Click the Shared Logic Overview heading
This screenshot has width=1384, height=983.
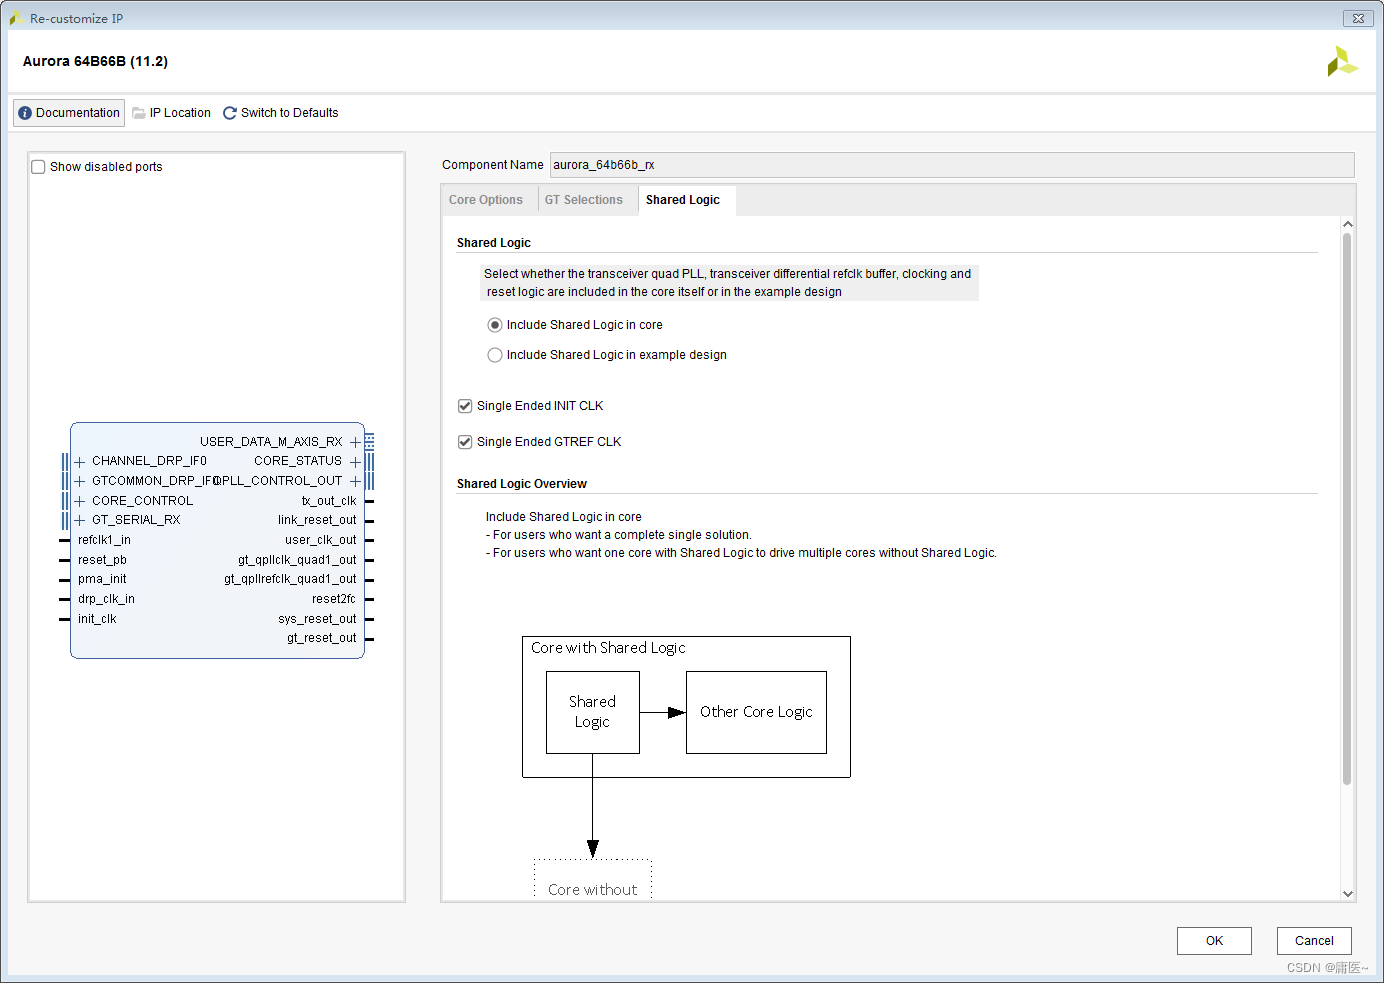pos(522,484)
